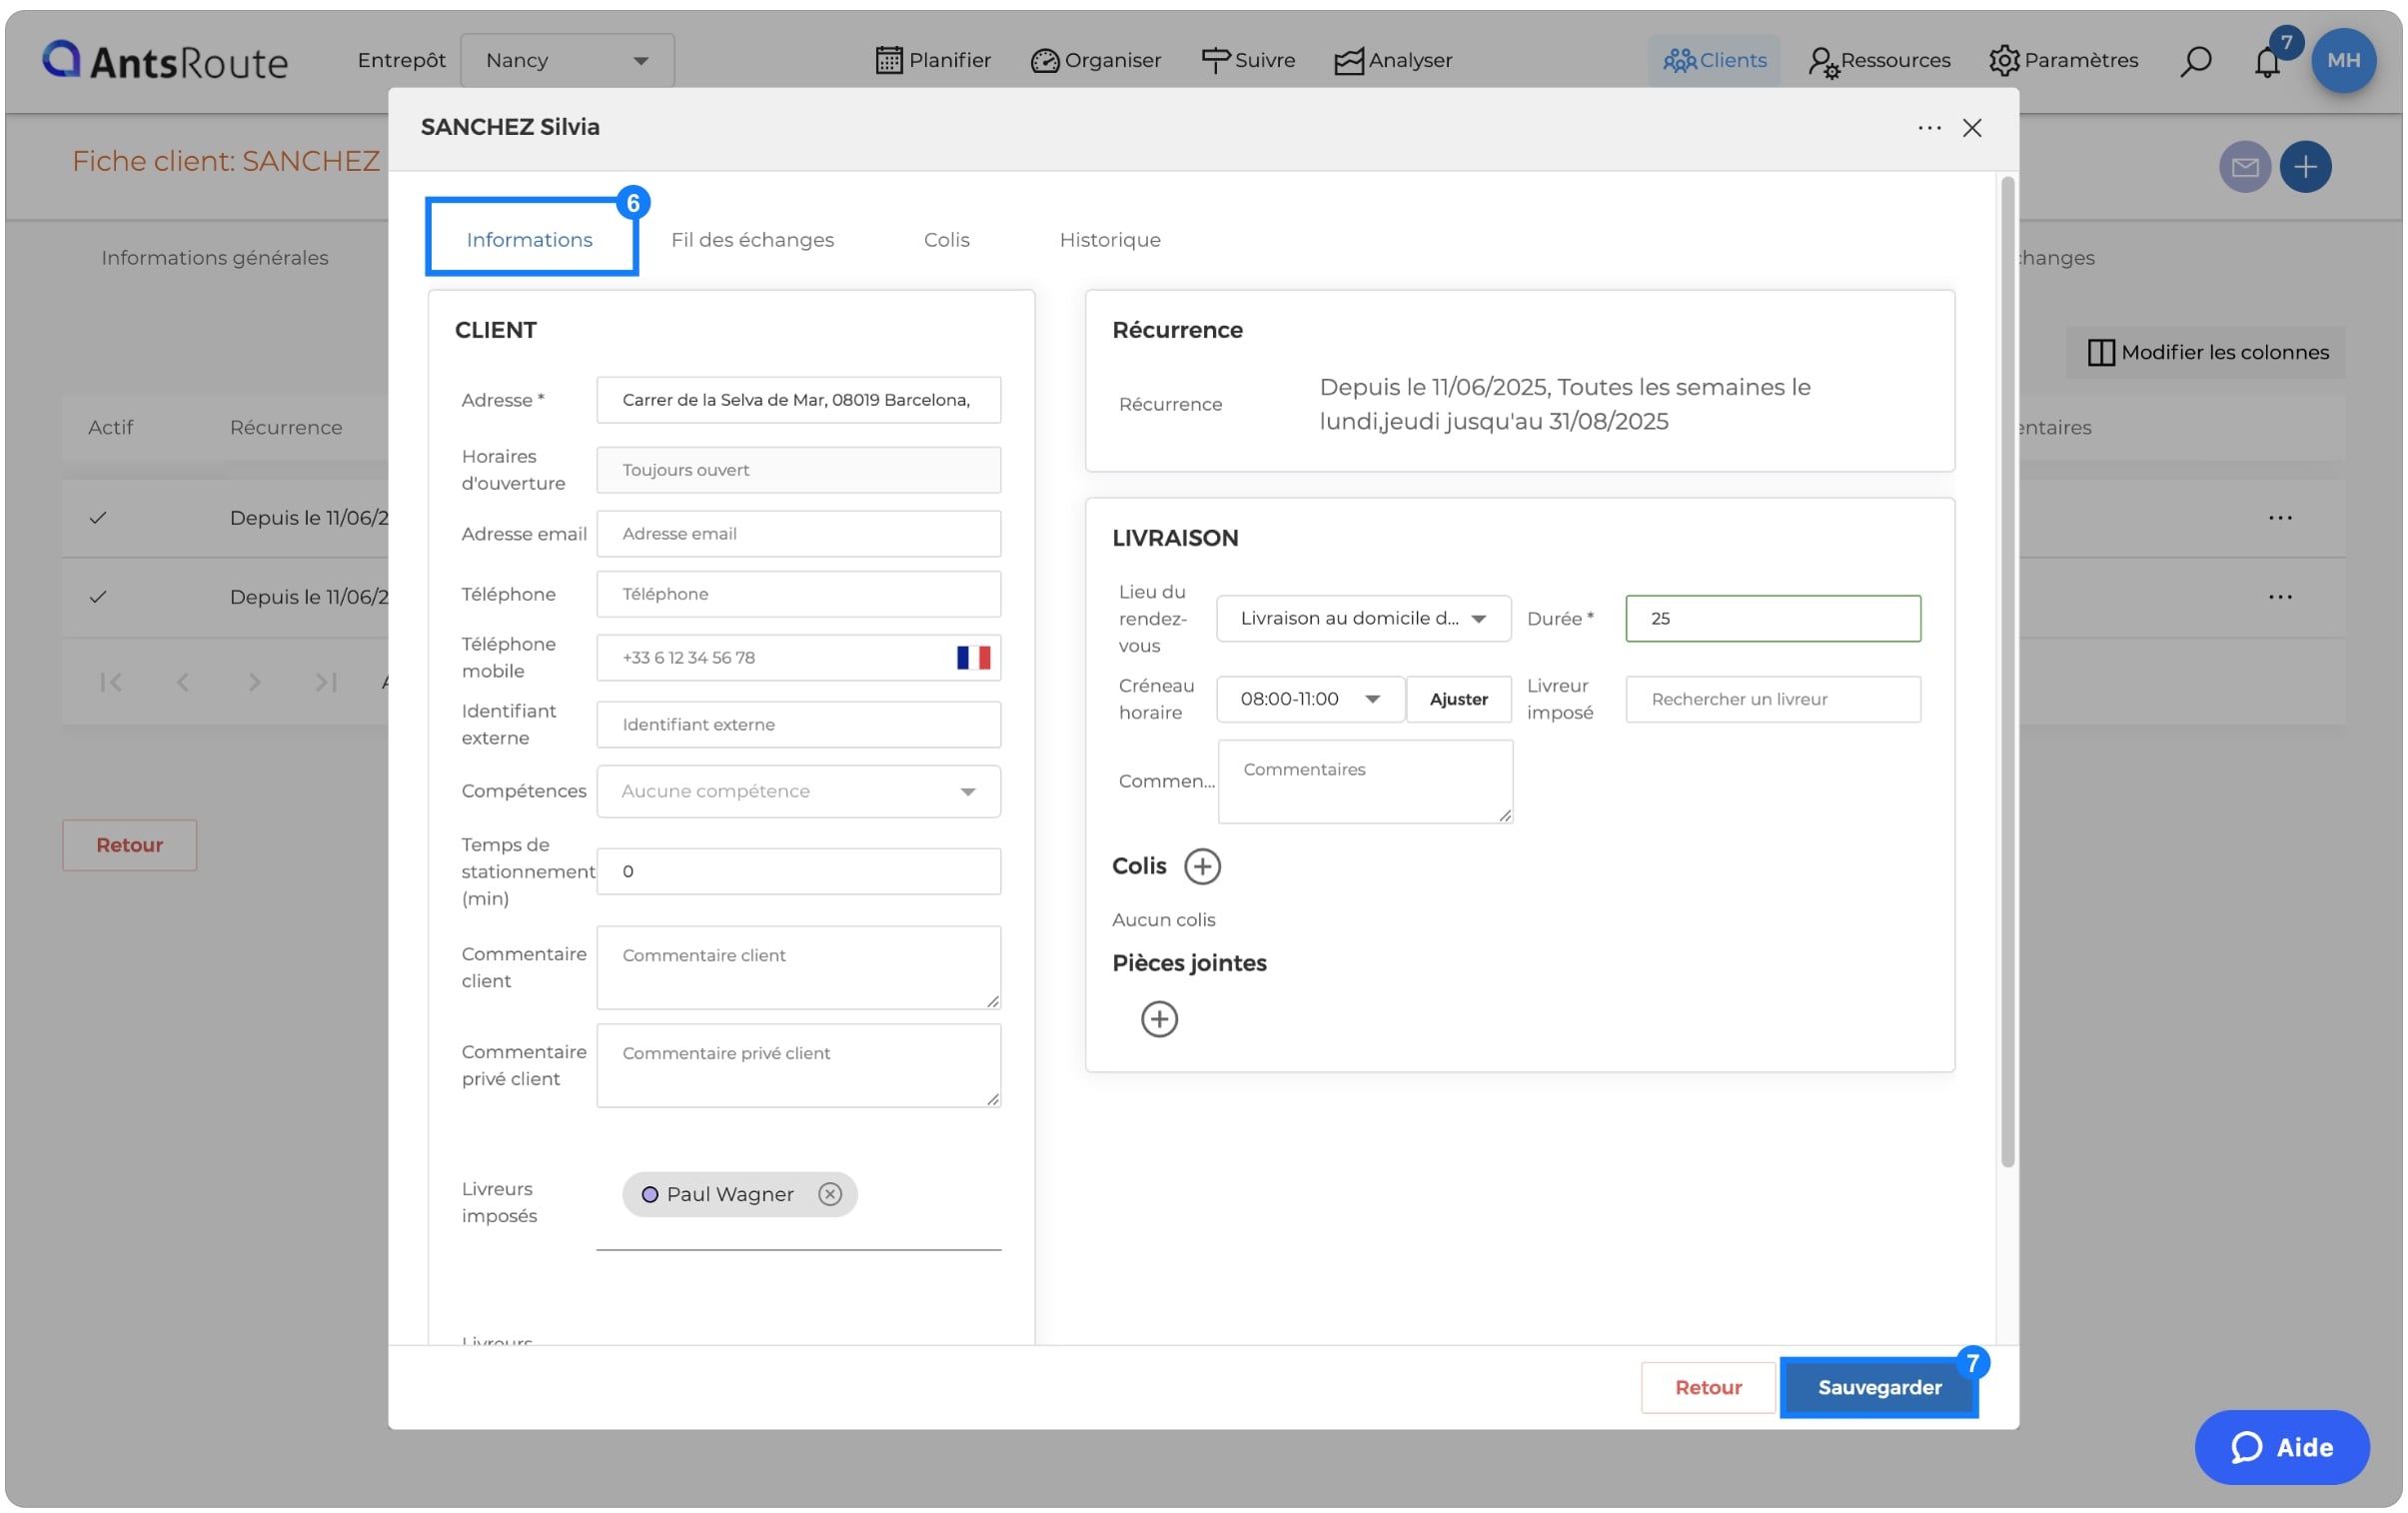Open the Aide chat button
Viewport: 2408px width, 1513px height.
[x=2280, y=1446]
